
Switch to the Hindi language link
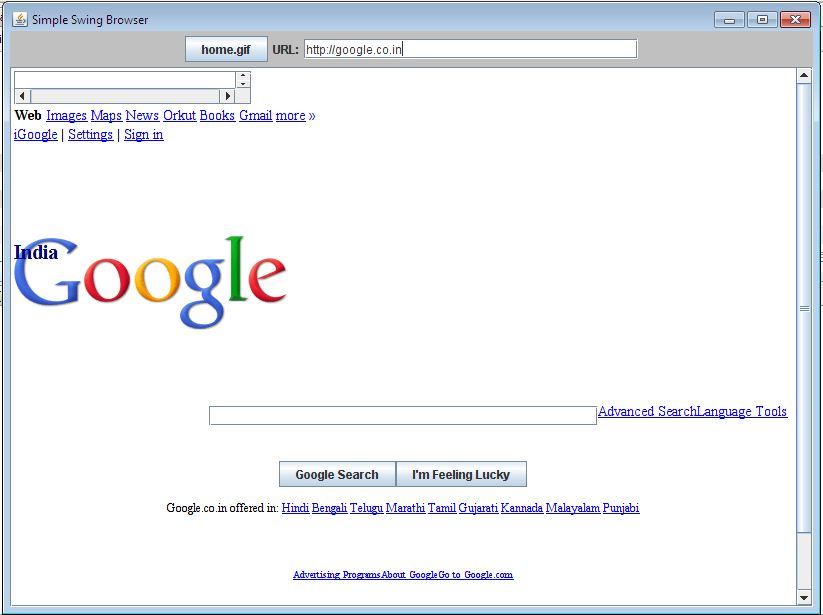pyautogui.click(x=295, y=508)
